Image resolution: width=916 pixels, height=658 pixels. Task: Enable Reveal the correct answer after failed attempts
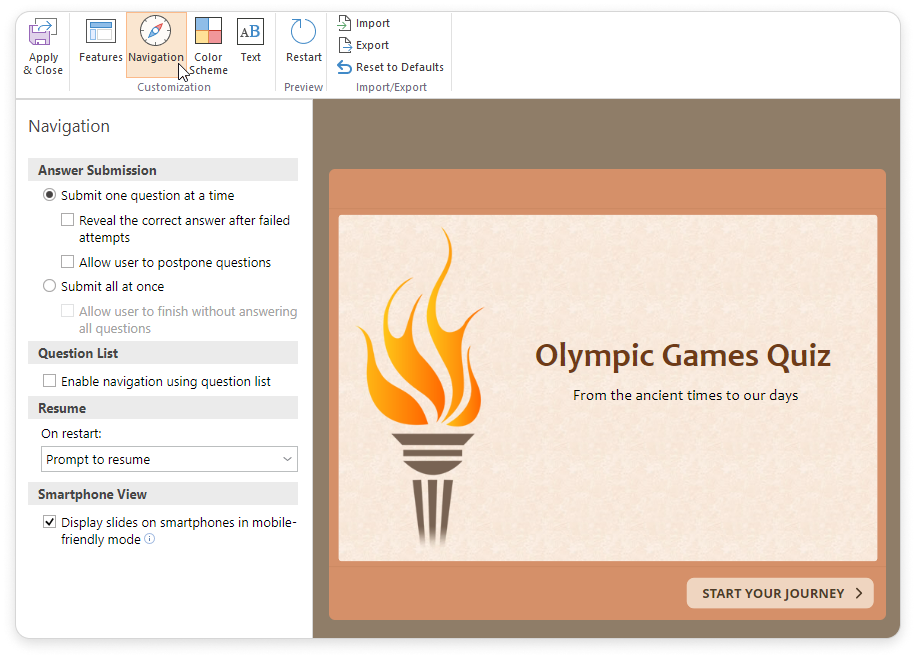pos(68,221)
